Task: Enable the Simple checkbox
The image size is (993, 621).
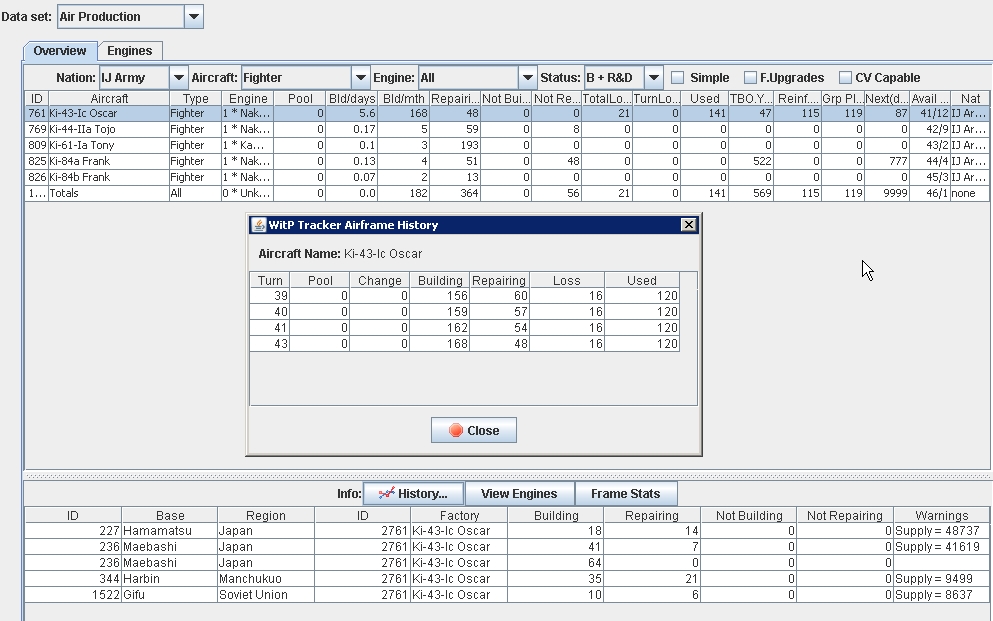Action: pyautogui.click(x=676, y=77)
